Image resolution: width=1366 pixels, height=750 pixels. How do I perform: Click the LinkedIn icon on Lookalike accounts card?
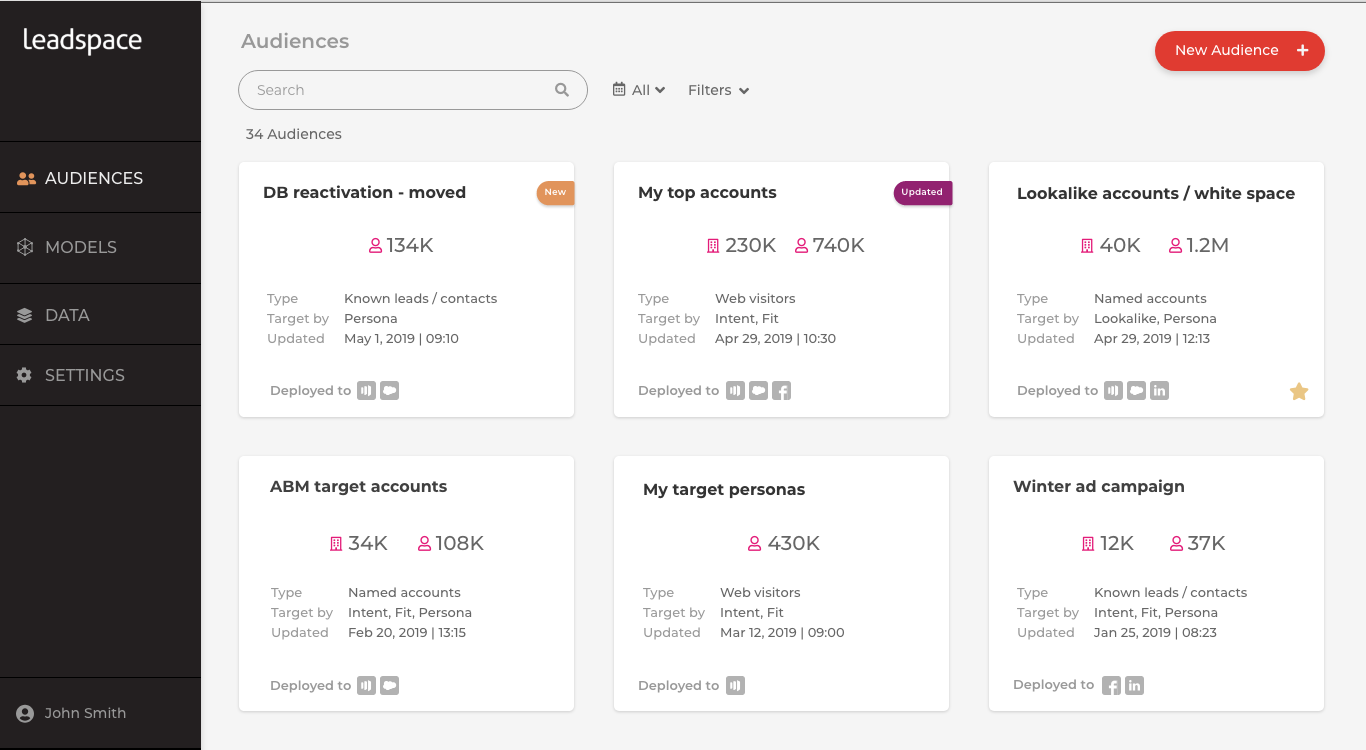pyautogui.click(x=1159, y=391)
